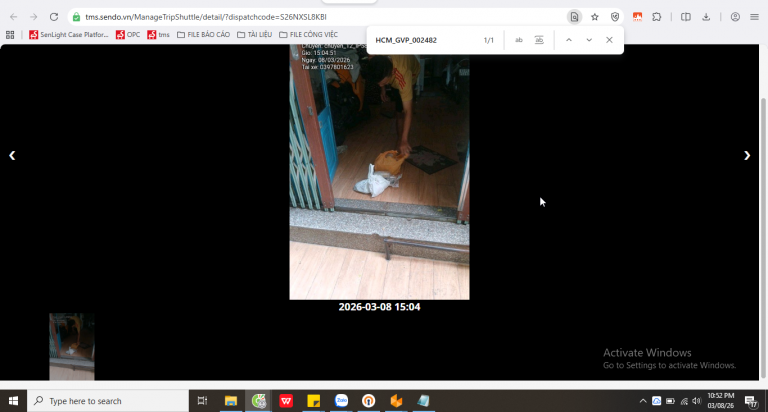Expand FILE CÔNG VIỆC bookmark folder

[x=309, y=35]
